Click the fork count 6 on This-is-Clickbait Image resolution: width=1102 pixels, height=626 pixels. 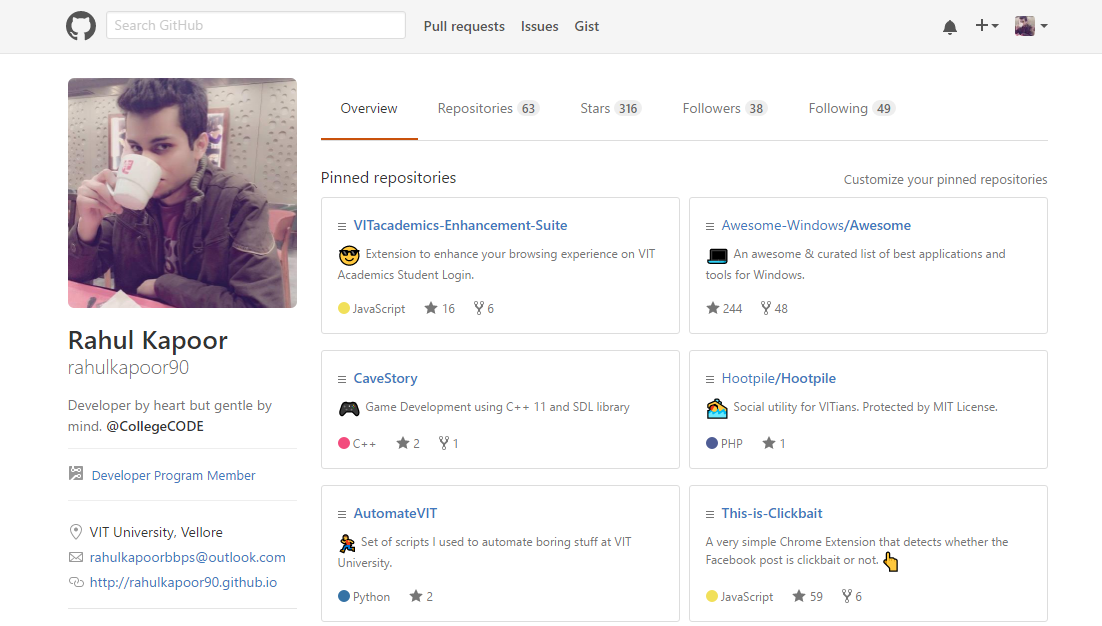[852, 596]
